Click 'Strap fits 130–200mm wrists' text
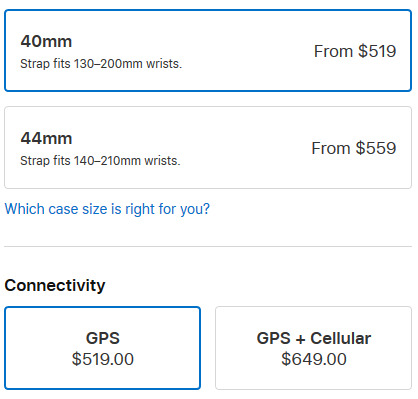This screenshot has height=399, width=418. click(101, 64)
